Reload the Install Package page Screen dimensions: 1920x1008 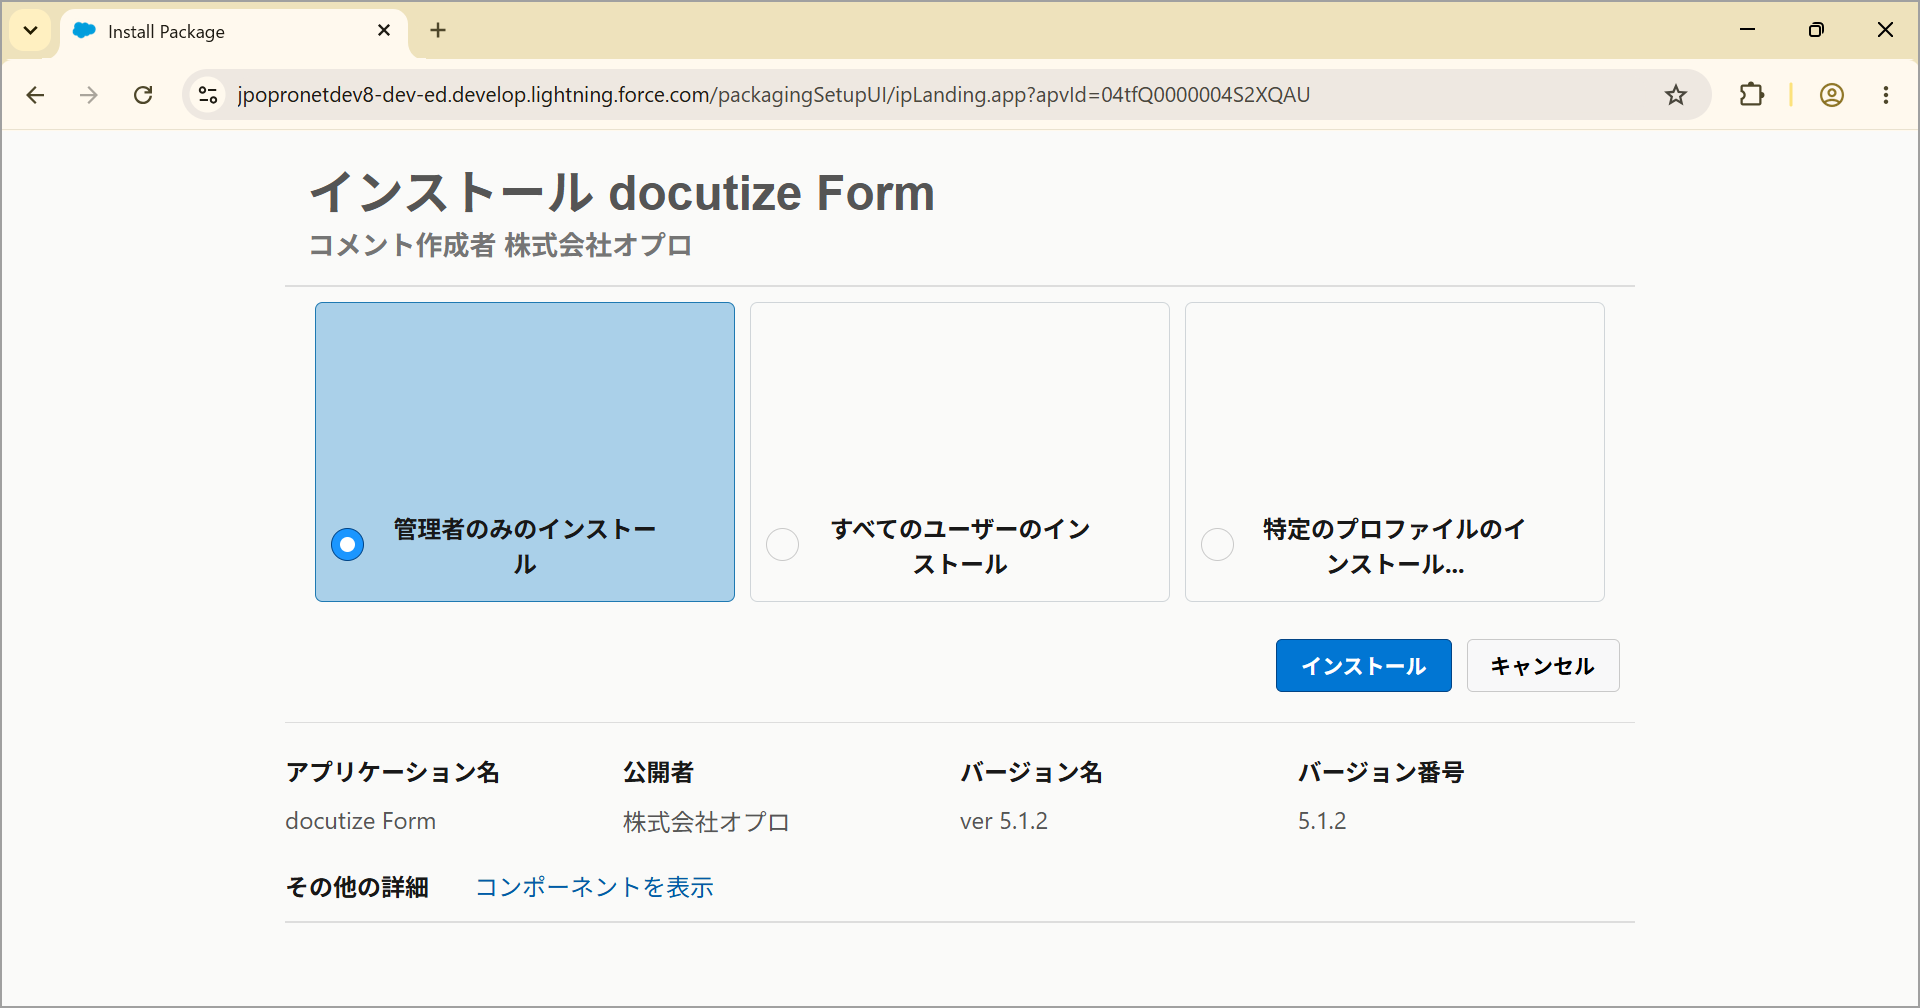(x=143, y=95)
